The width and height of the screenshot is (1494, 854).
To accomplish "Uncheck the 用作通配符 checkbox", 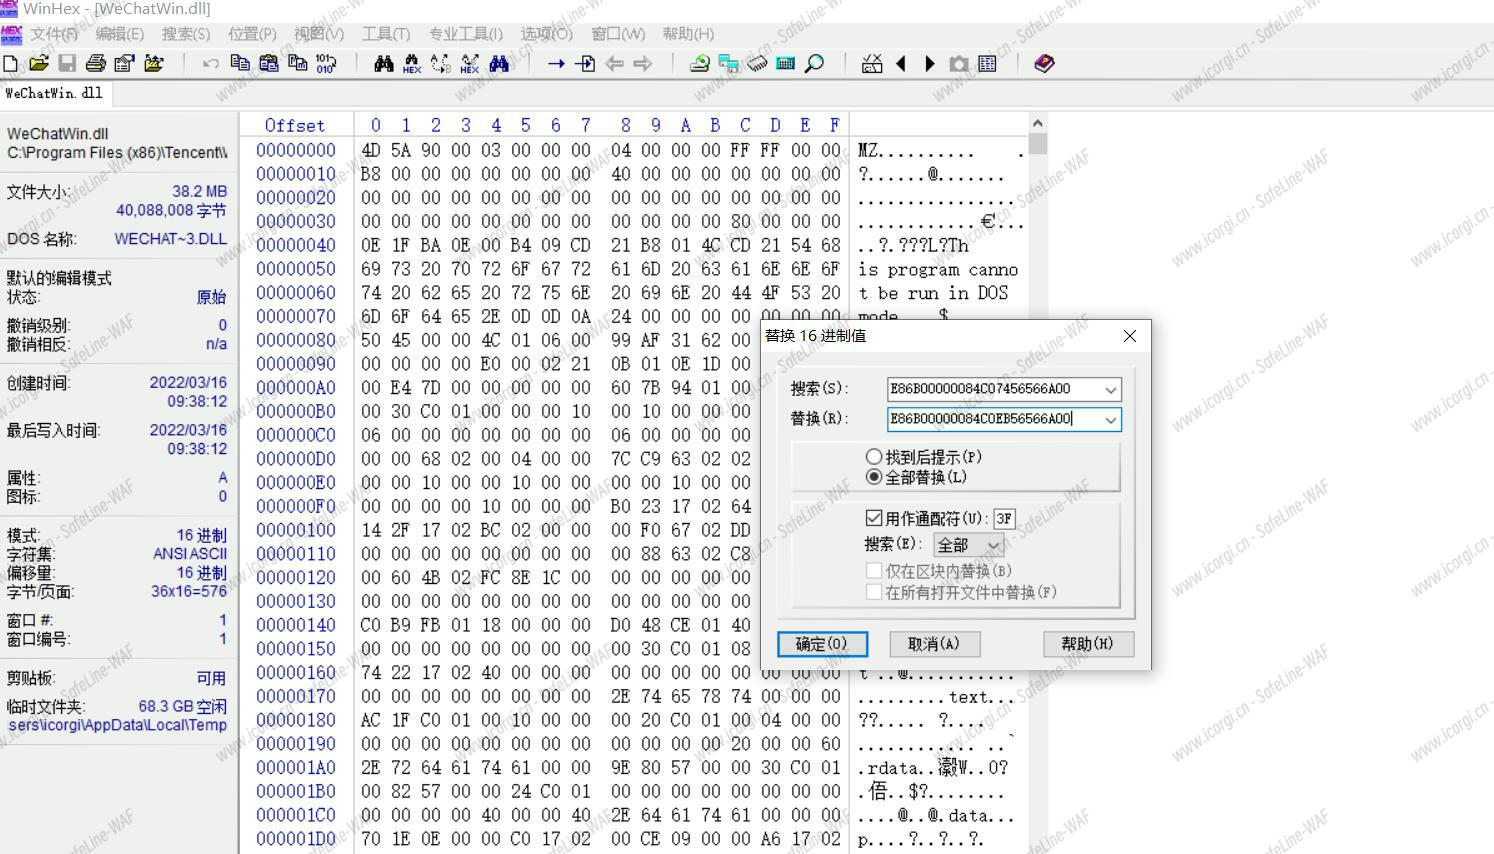I will [874, 518].
